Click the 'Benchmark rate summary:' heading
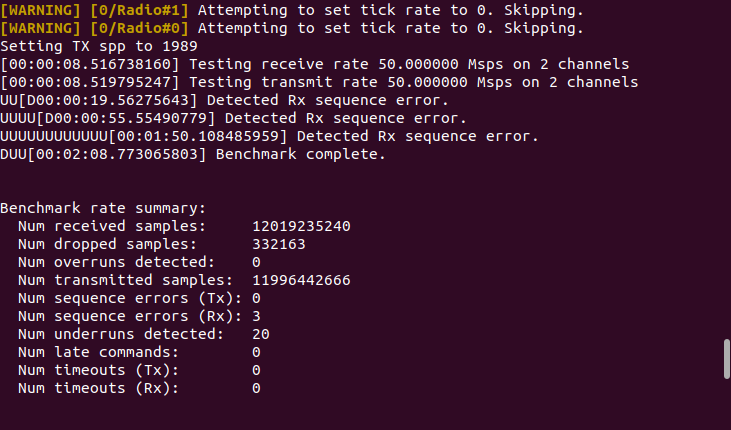The width and height of the screenshot is (731, 430). click(103, 208)
